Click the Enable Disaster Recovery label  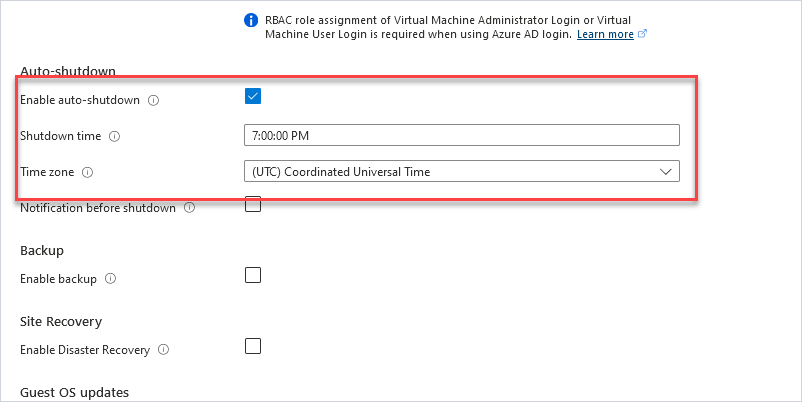pos(85,350)
